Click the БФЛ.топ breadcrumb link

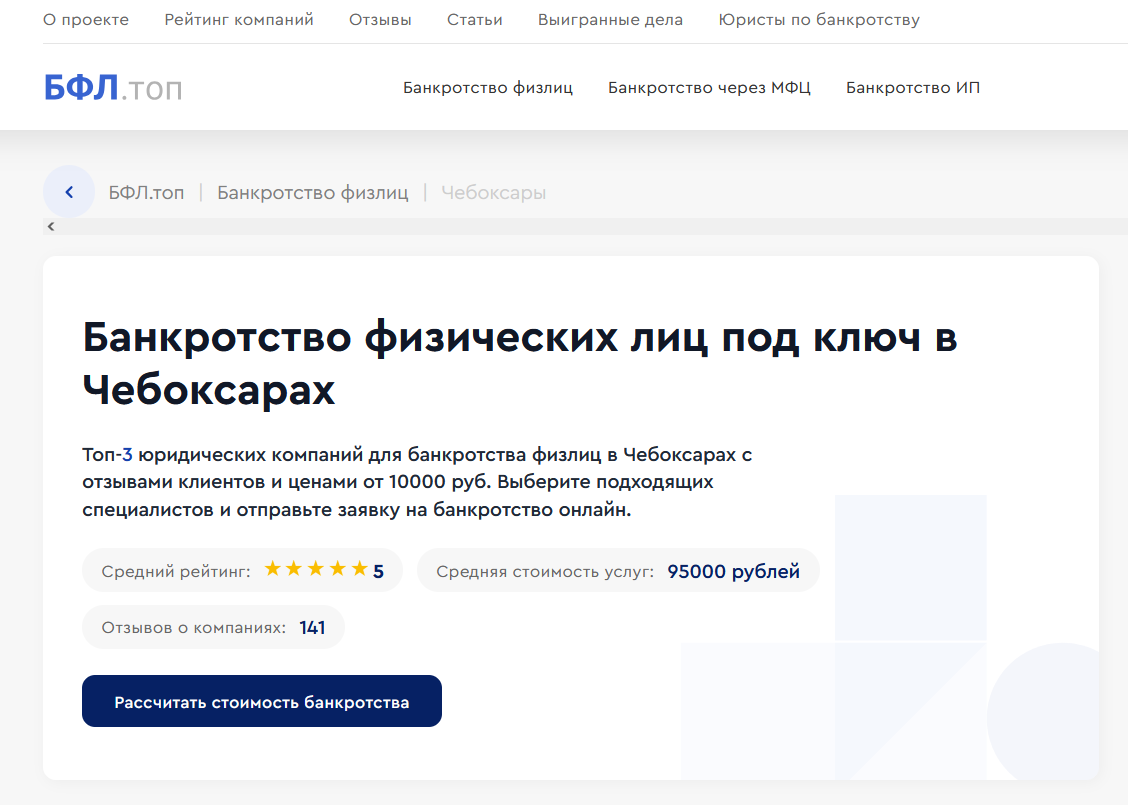[146, 193]
